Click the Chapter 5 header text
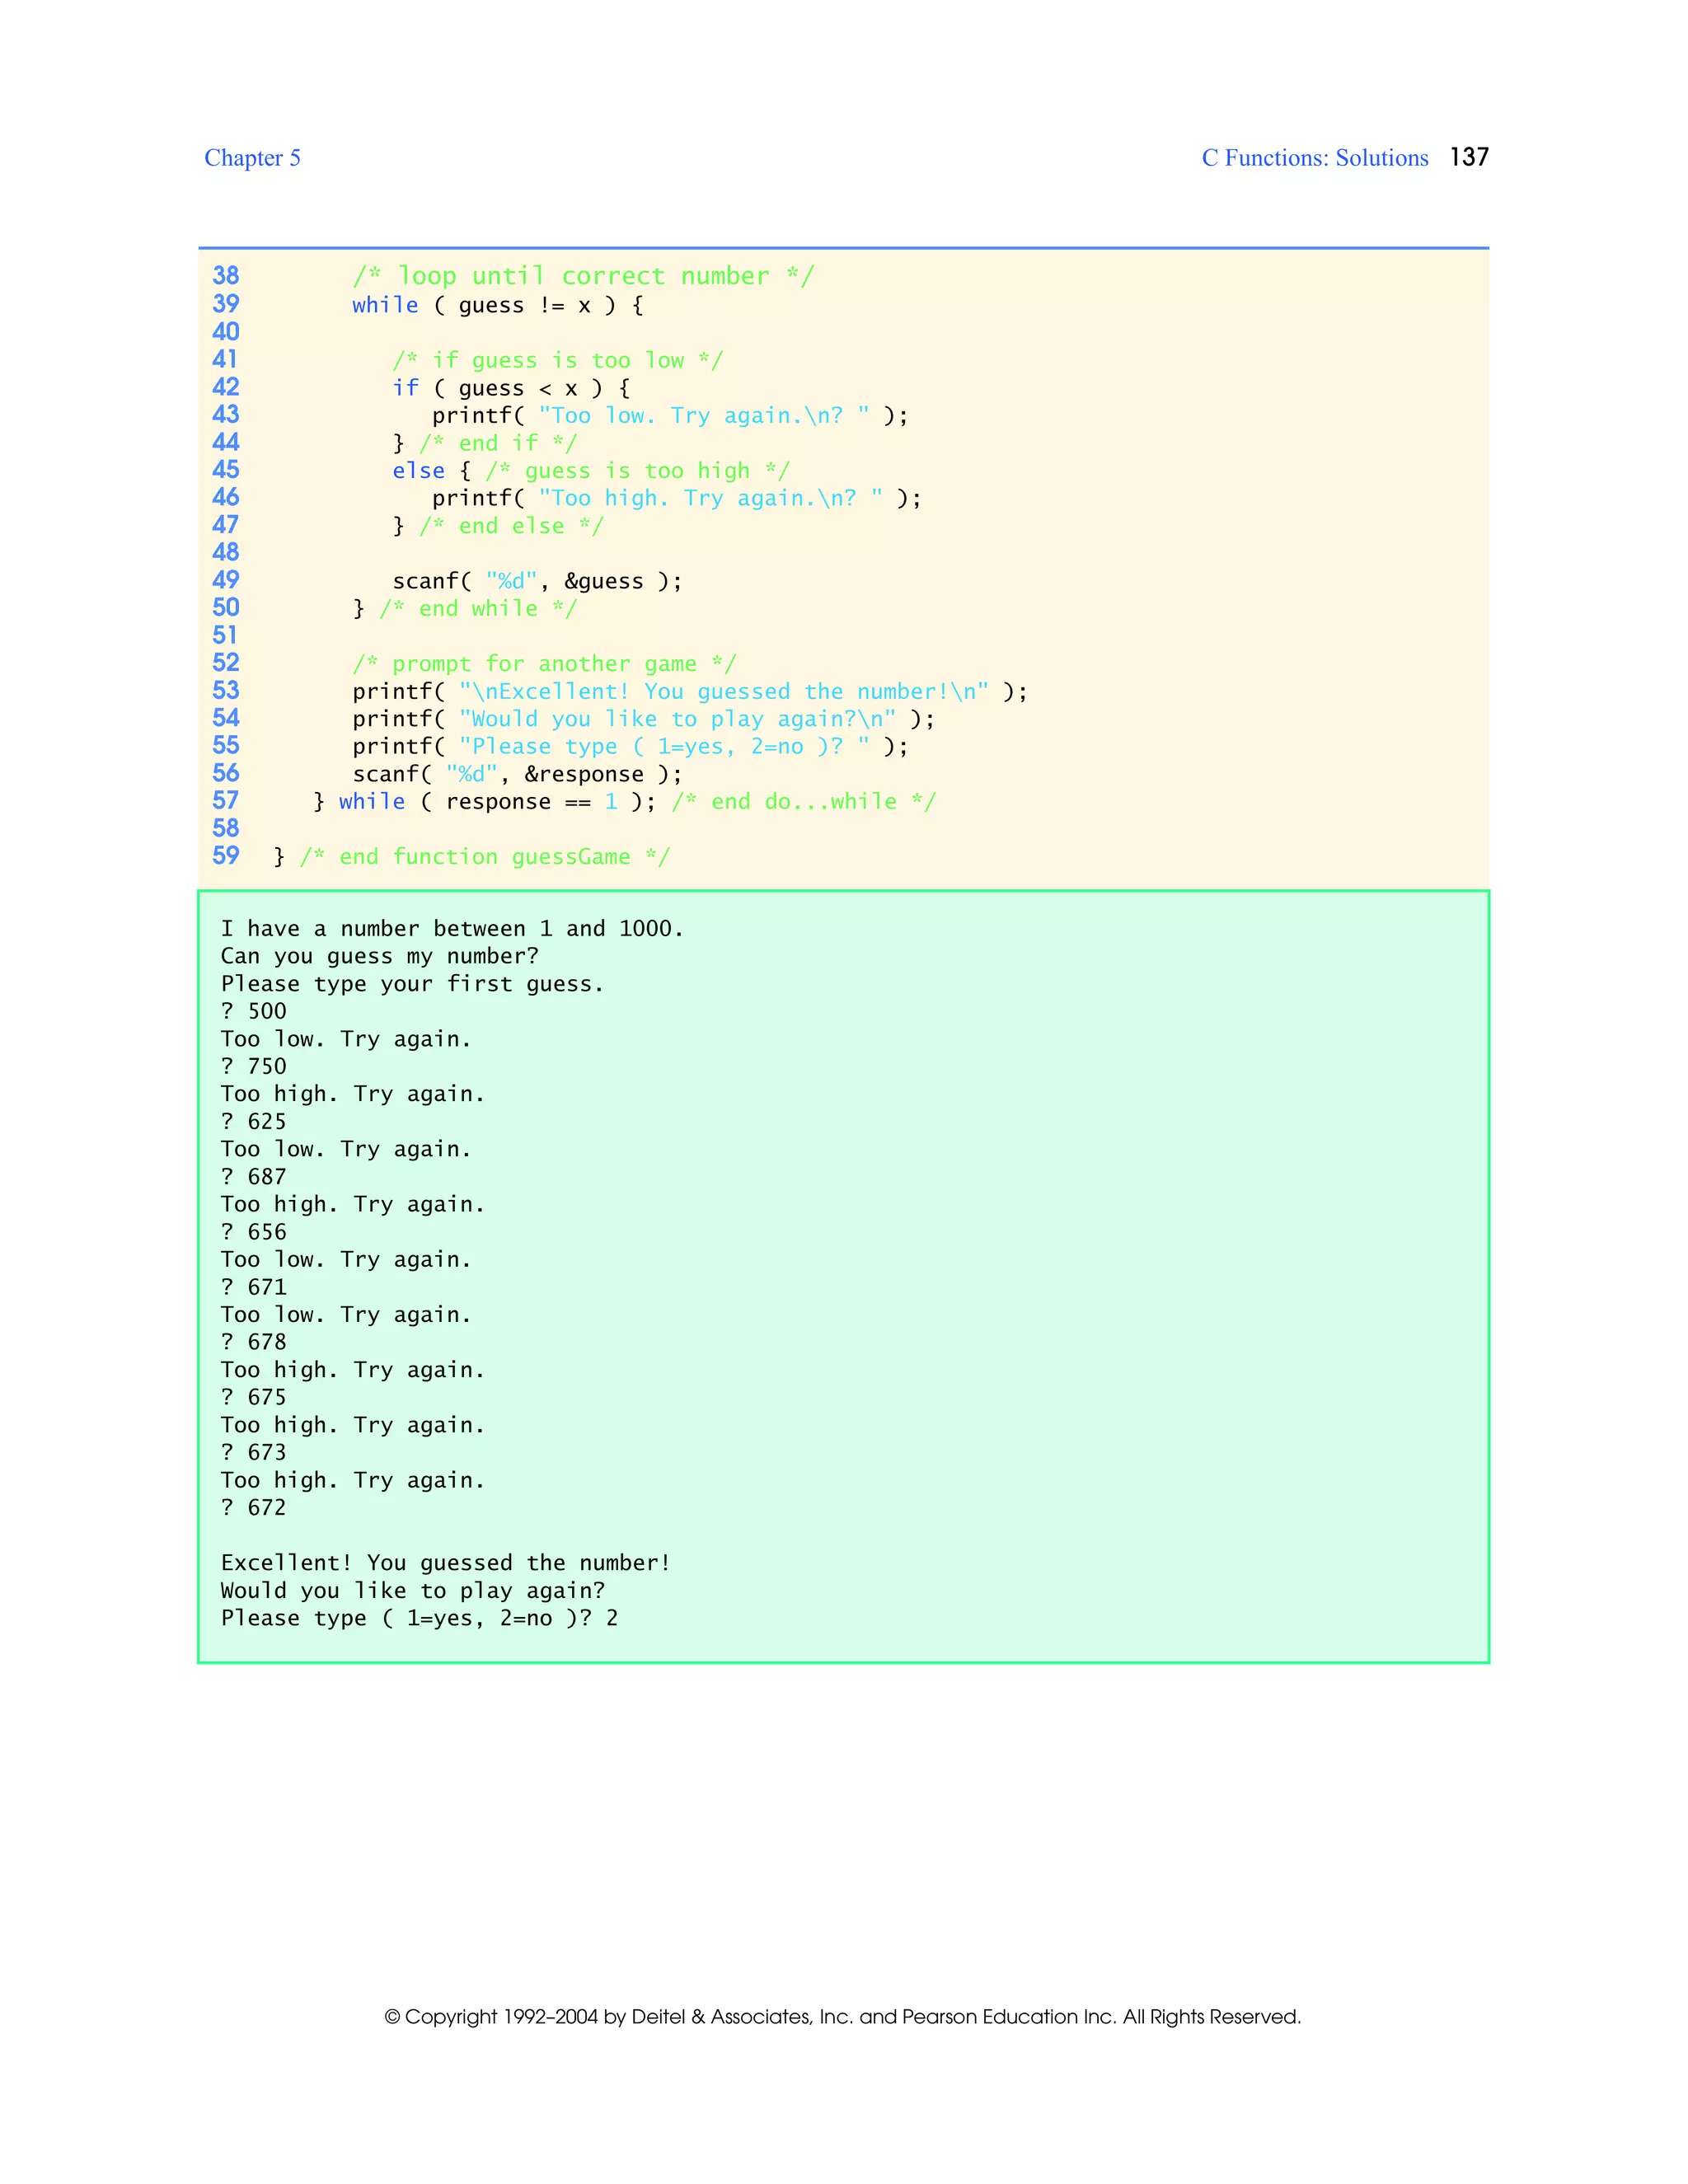Screen dimensions: 1688x2184 (x=252, y=158)
